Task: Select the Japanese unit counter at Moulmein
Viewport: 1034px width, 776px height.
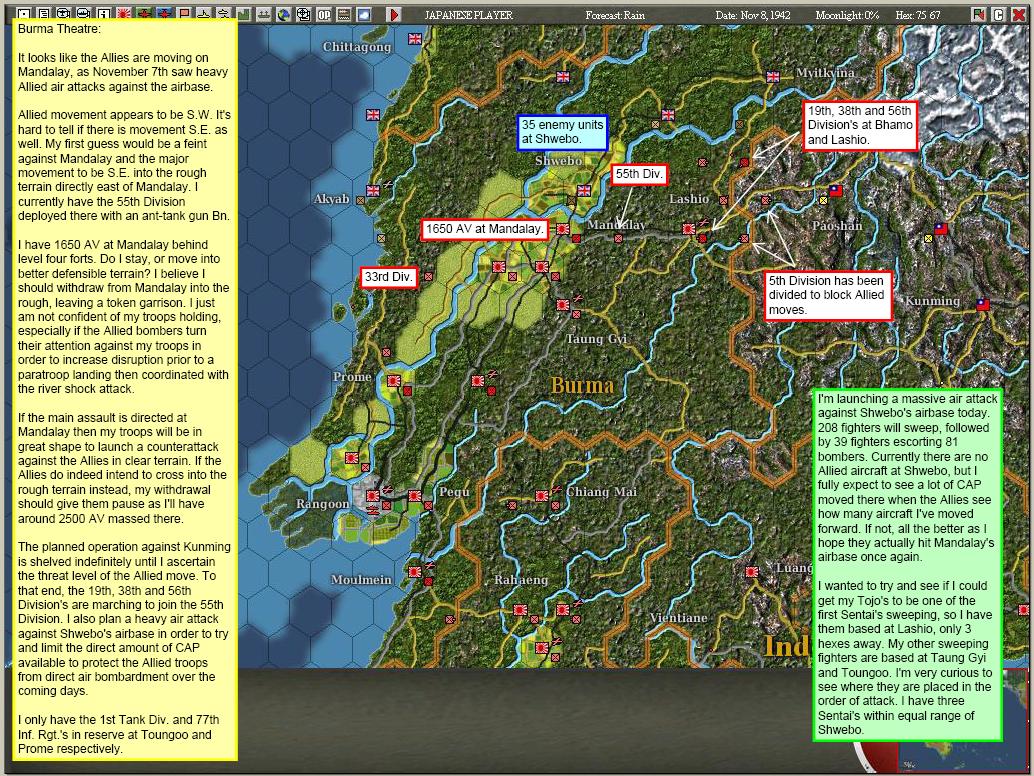Action: point(415,572)
